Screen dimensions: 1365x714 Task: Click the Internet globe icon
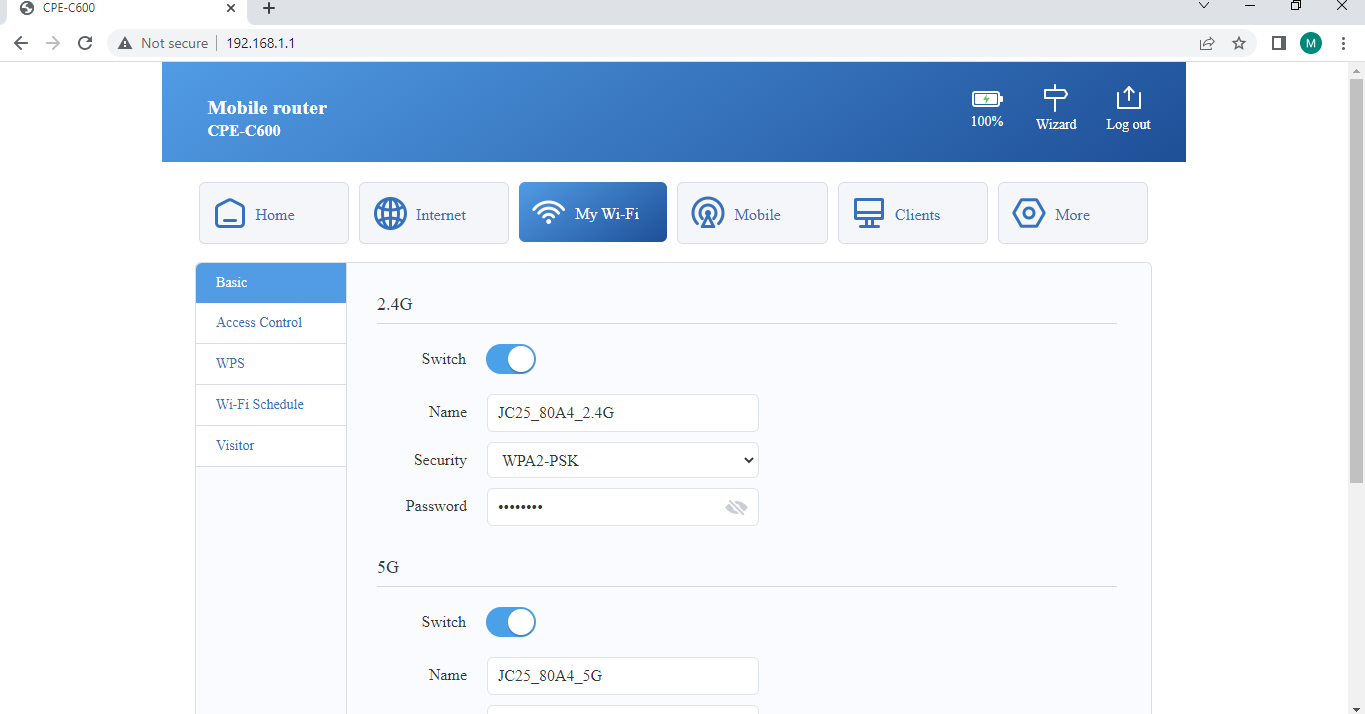point(390,213)
